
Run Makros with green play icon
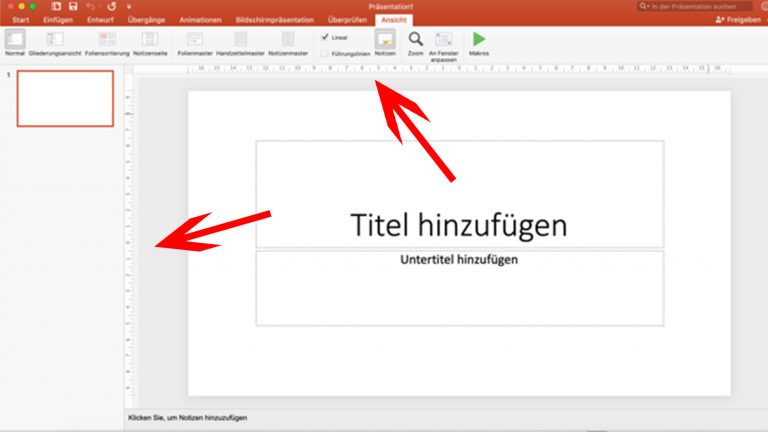click(479, 41)
